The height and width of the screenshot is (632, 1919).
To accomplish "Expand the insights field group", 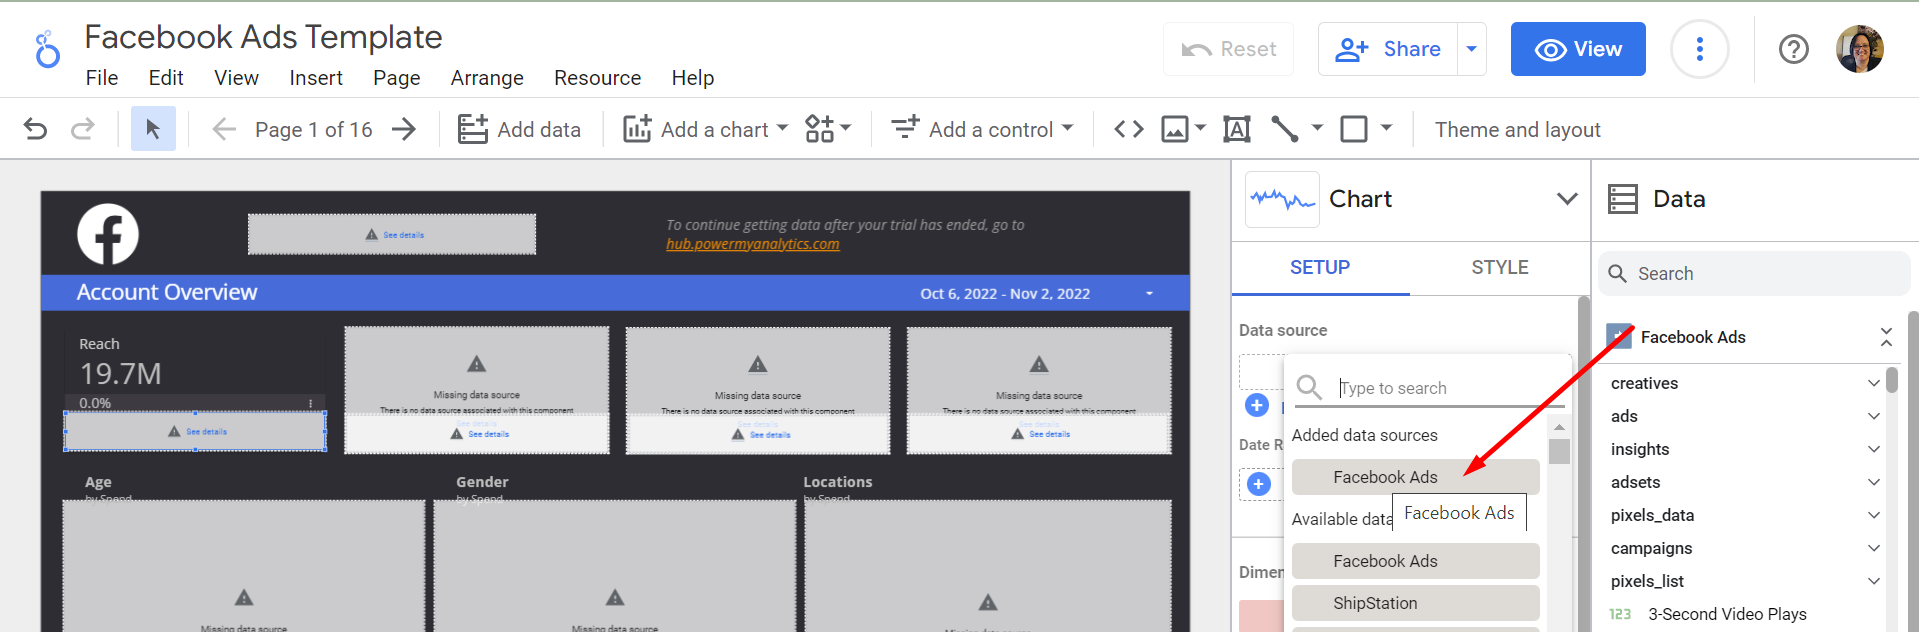I will pos(1873,449).
